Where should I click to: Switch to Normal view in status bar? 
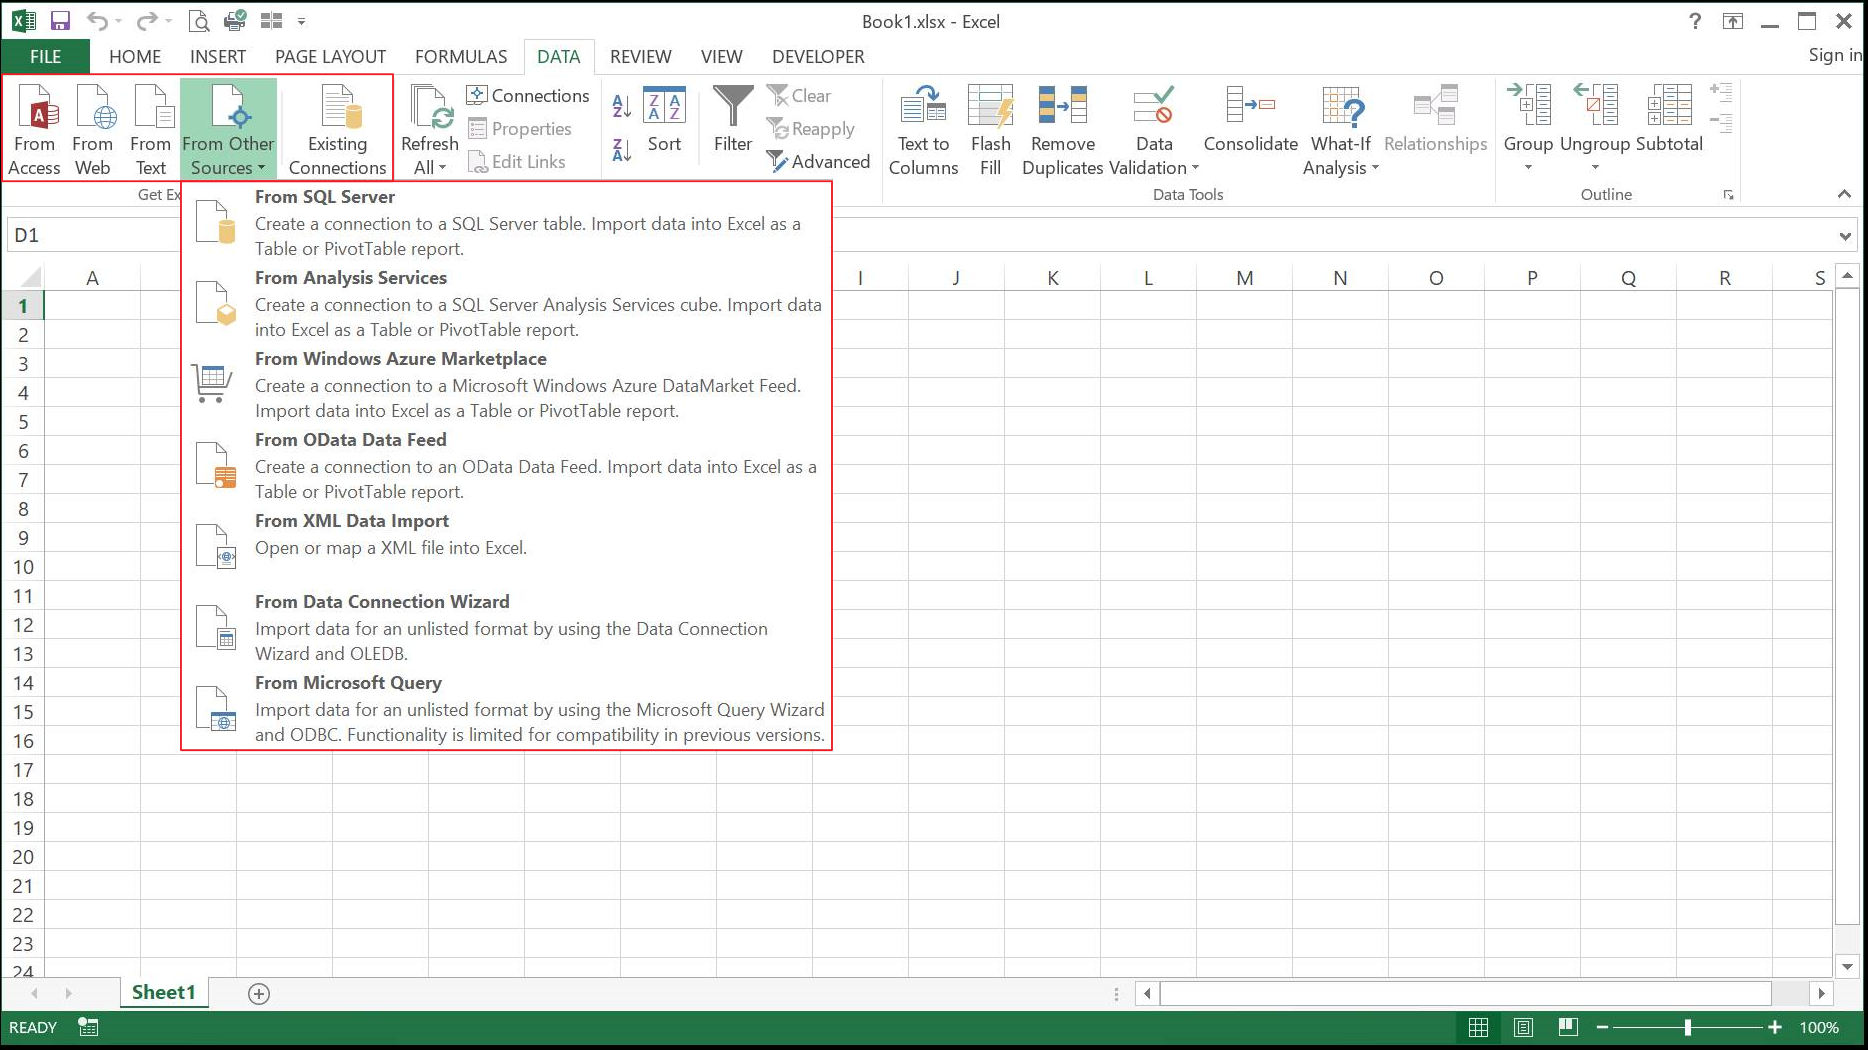click(1478, 1027)
